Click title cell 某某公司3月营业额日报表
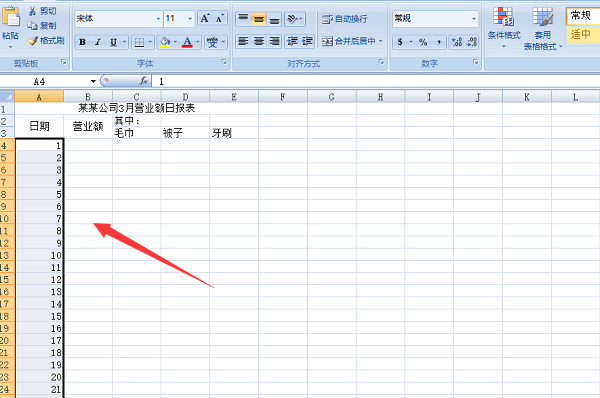Screen dimensions: 600x398 137,108
